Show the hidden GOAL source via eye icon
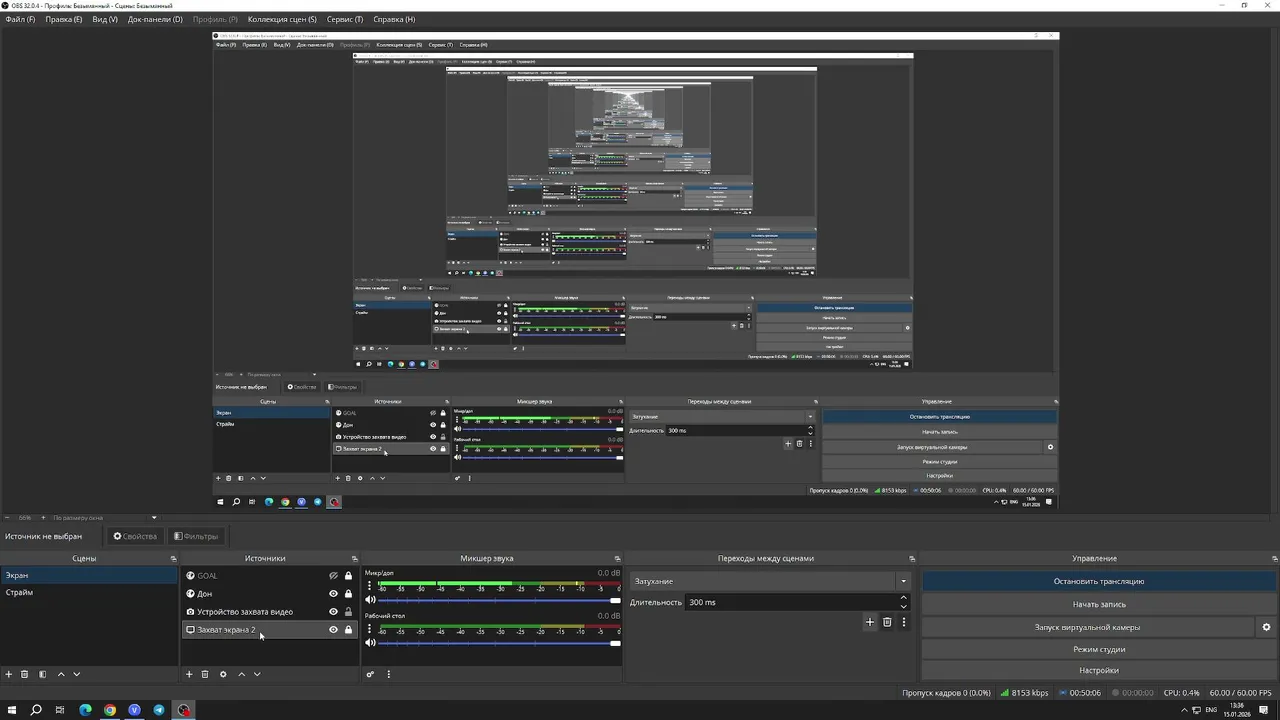1280x720 pixels. (333, 576)
